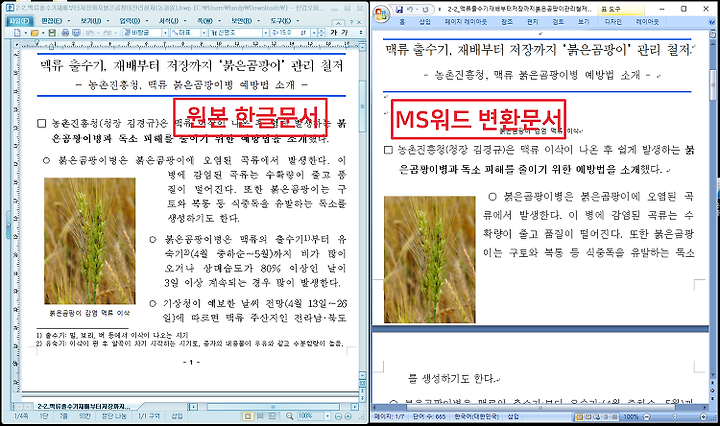The width and height of the screenshot is (720, 426).
Task: Click Save icon in Hangul toolbar
Action: click(52, 33)
